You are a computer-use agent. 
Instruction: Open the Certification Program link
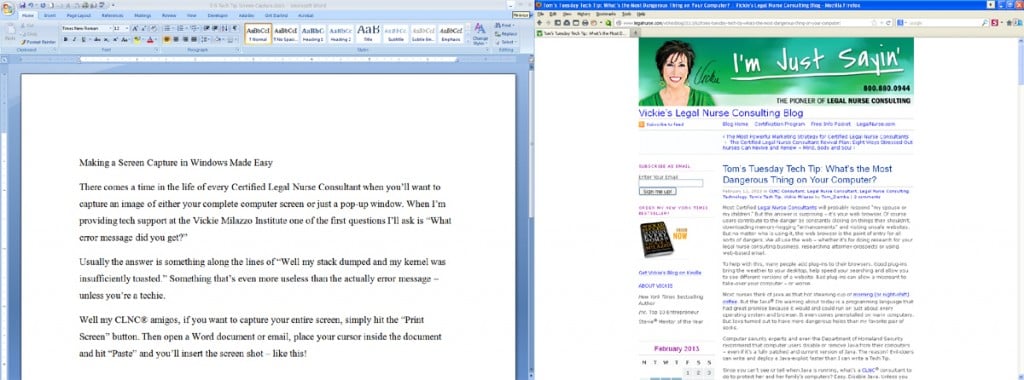[780, 123]
